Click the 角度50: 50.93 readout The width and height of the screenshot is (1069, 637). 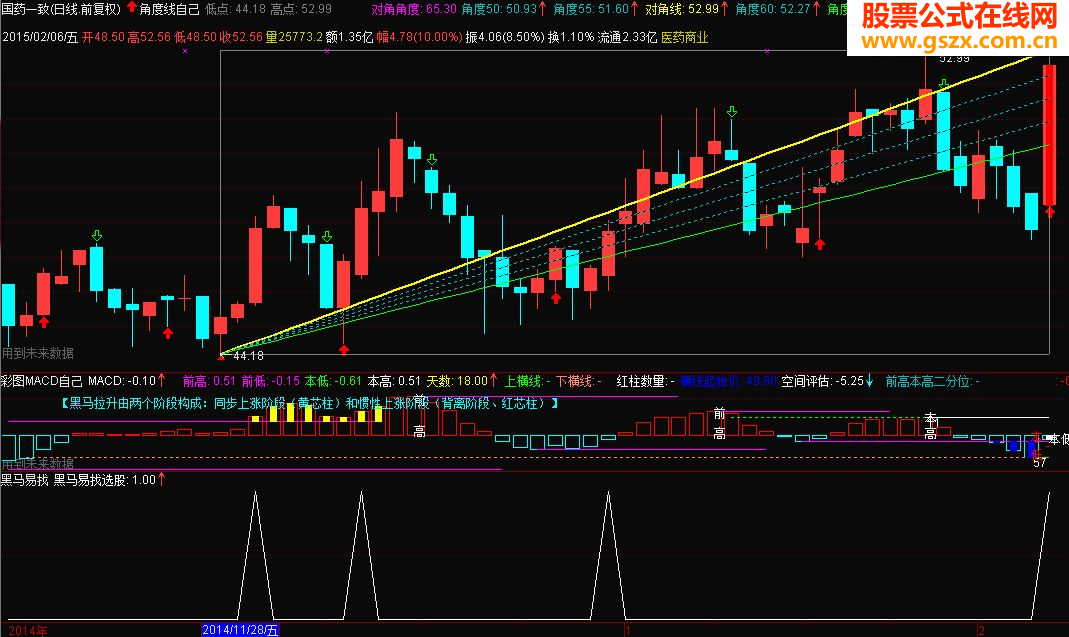pos(499,9)
